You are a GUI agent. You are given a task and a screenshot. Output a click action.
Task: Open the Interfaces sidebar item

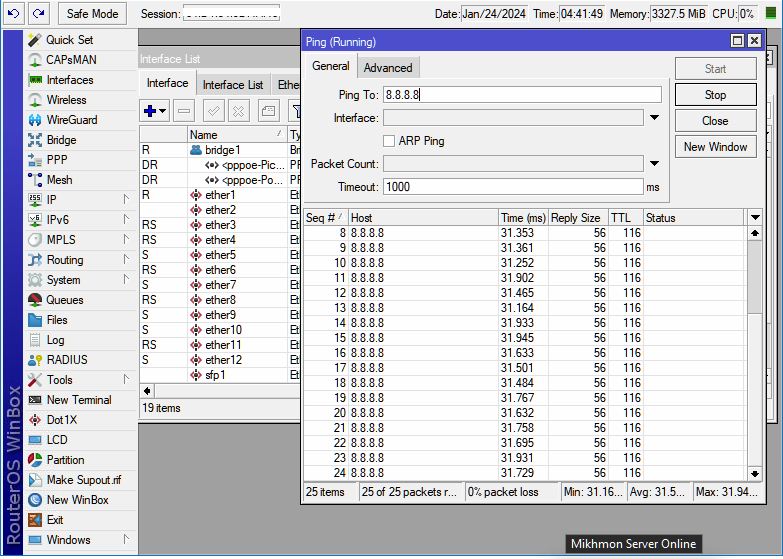pyautogui.click(x=69, y=80)
